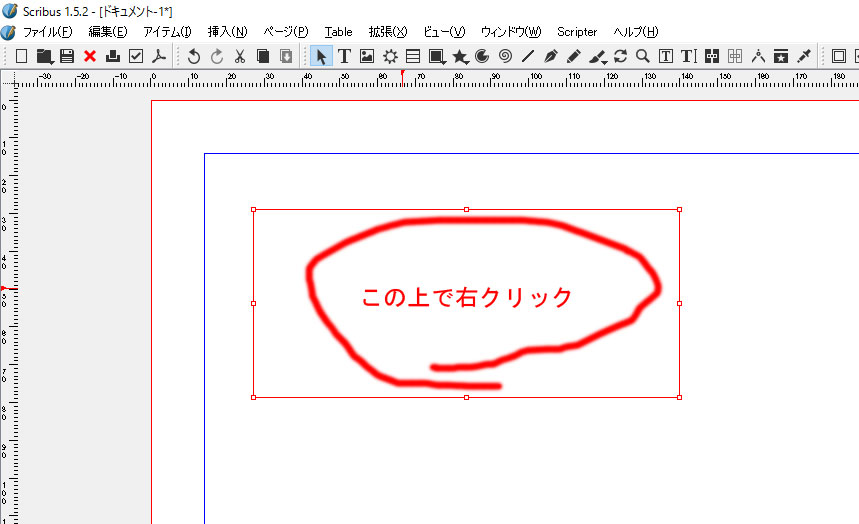
Task: Open the ヘルプ(H) menu
Action: click(x=636, y=32)
